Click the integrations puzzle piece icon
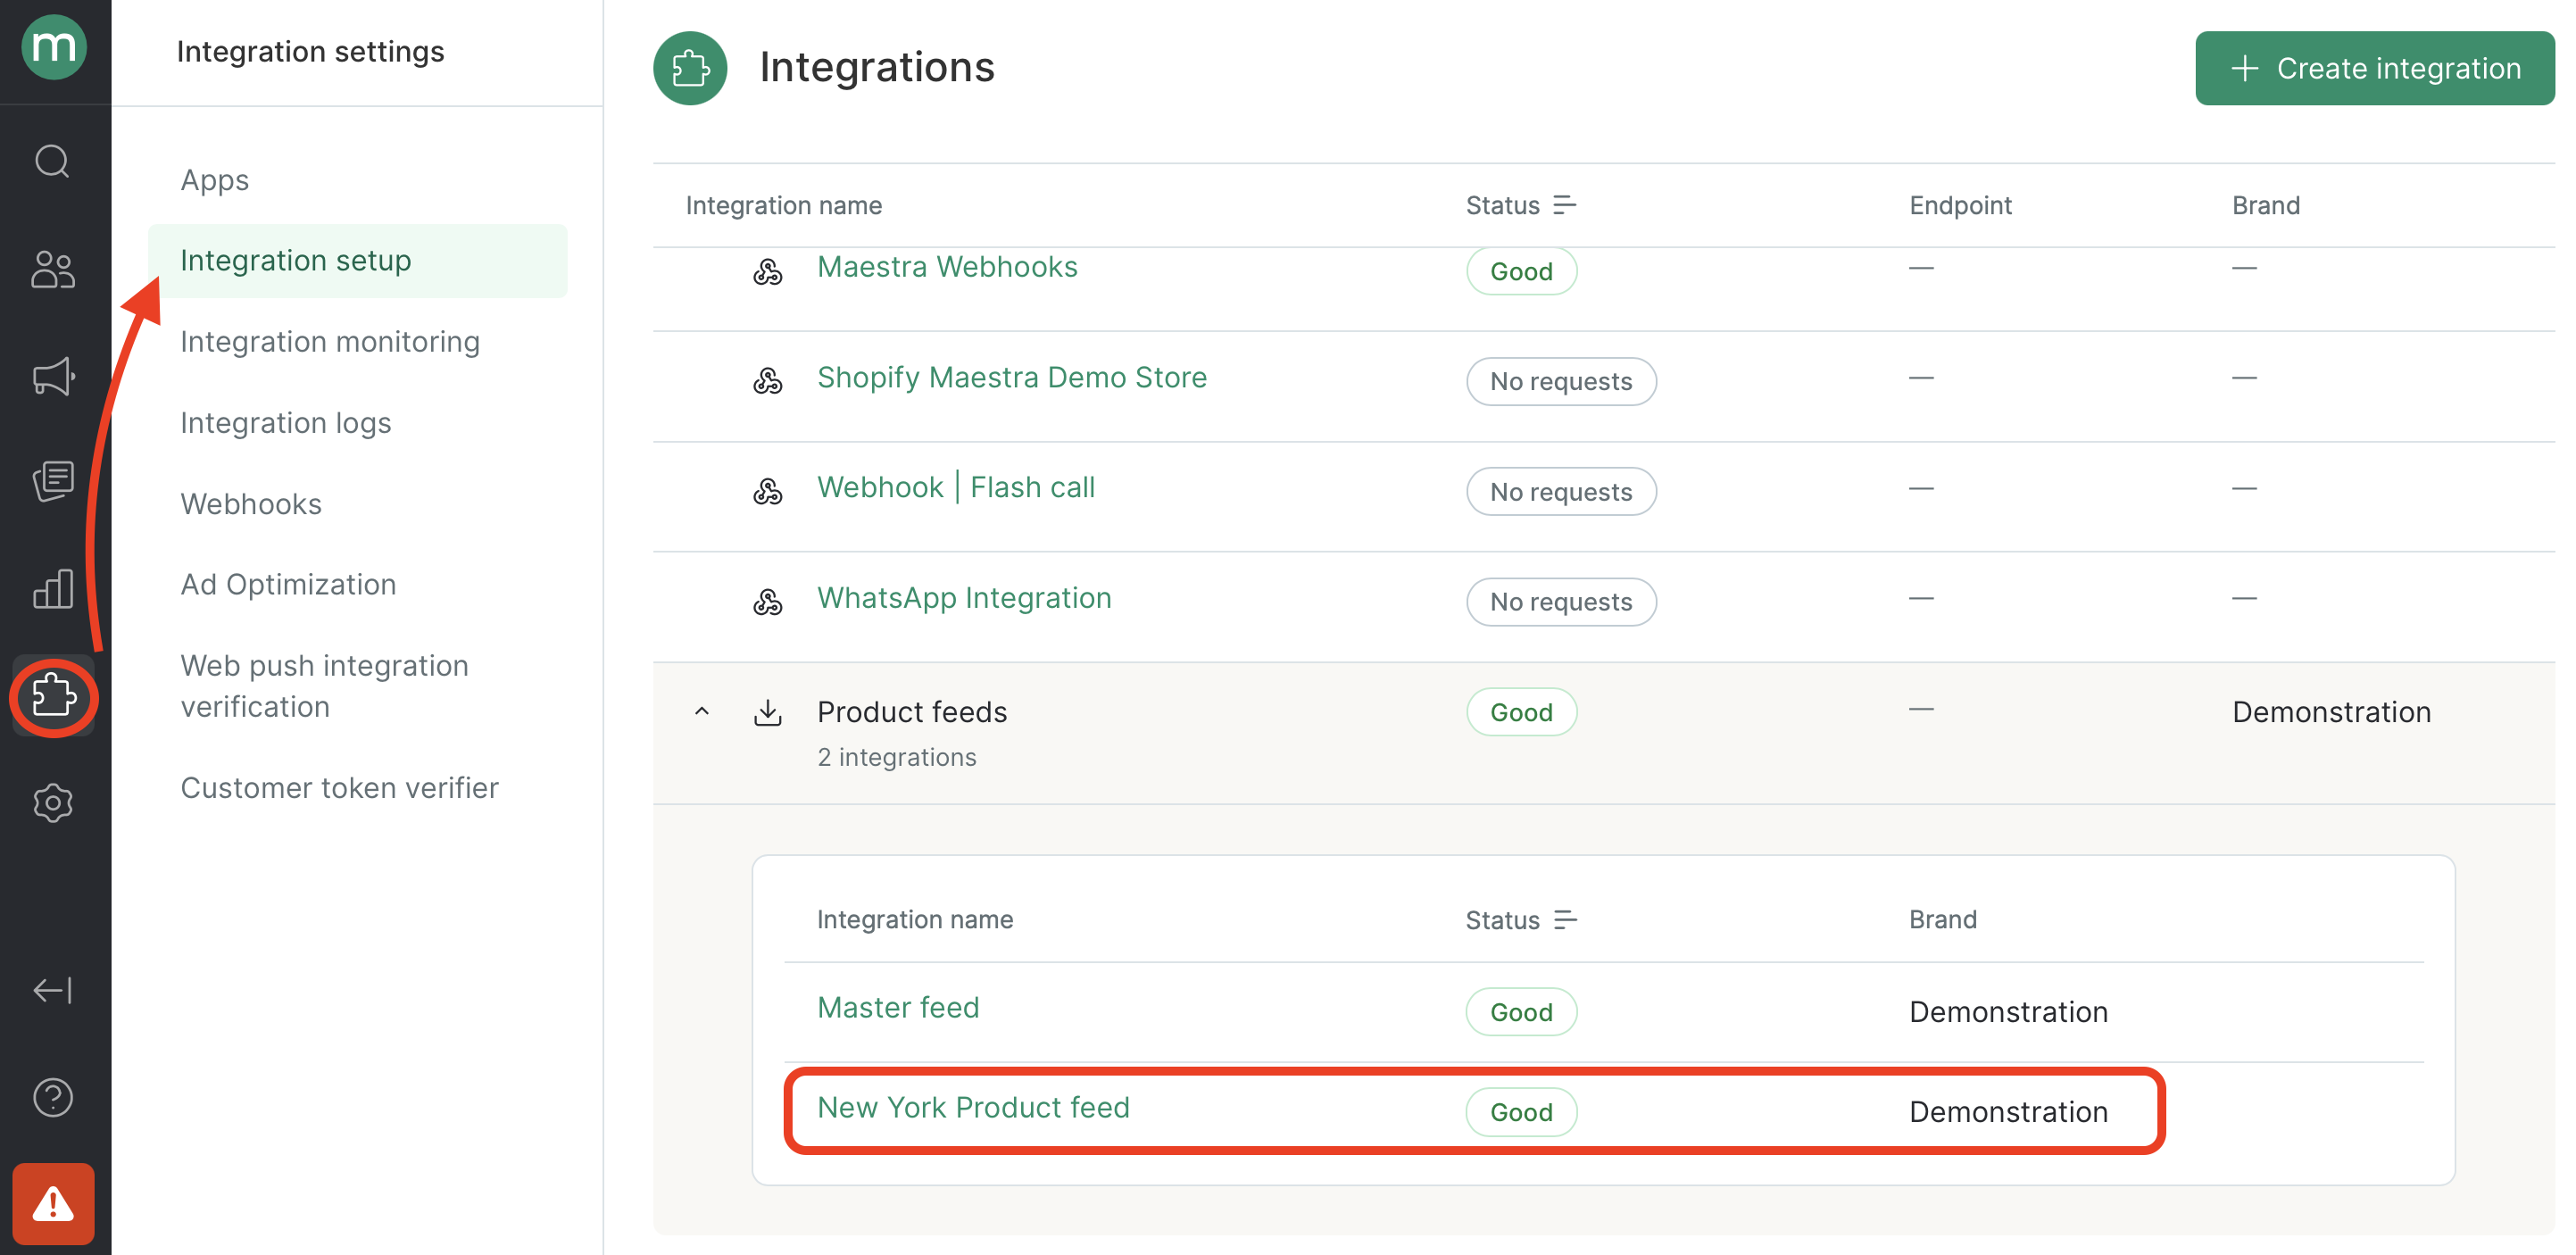 coord(53,695)
